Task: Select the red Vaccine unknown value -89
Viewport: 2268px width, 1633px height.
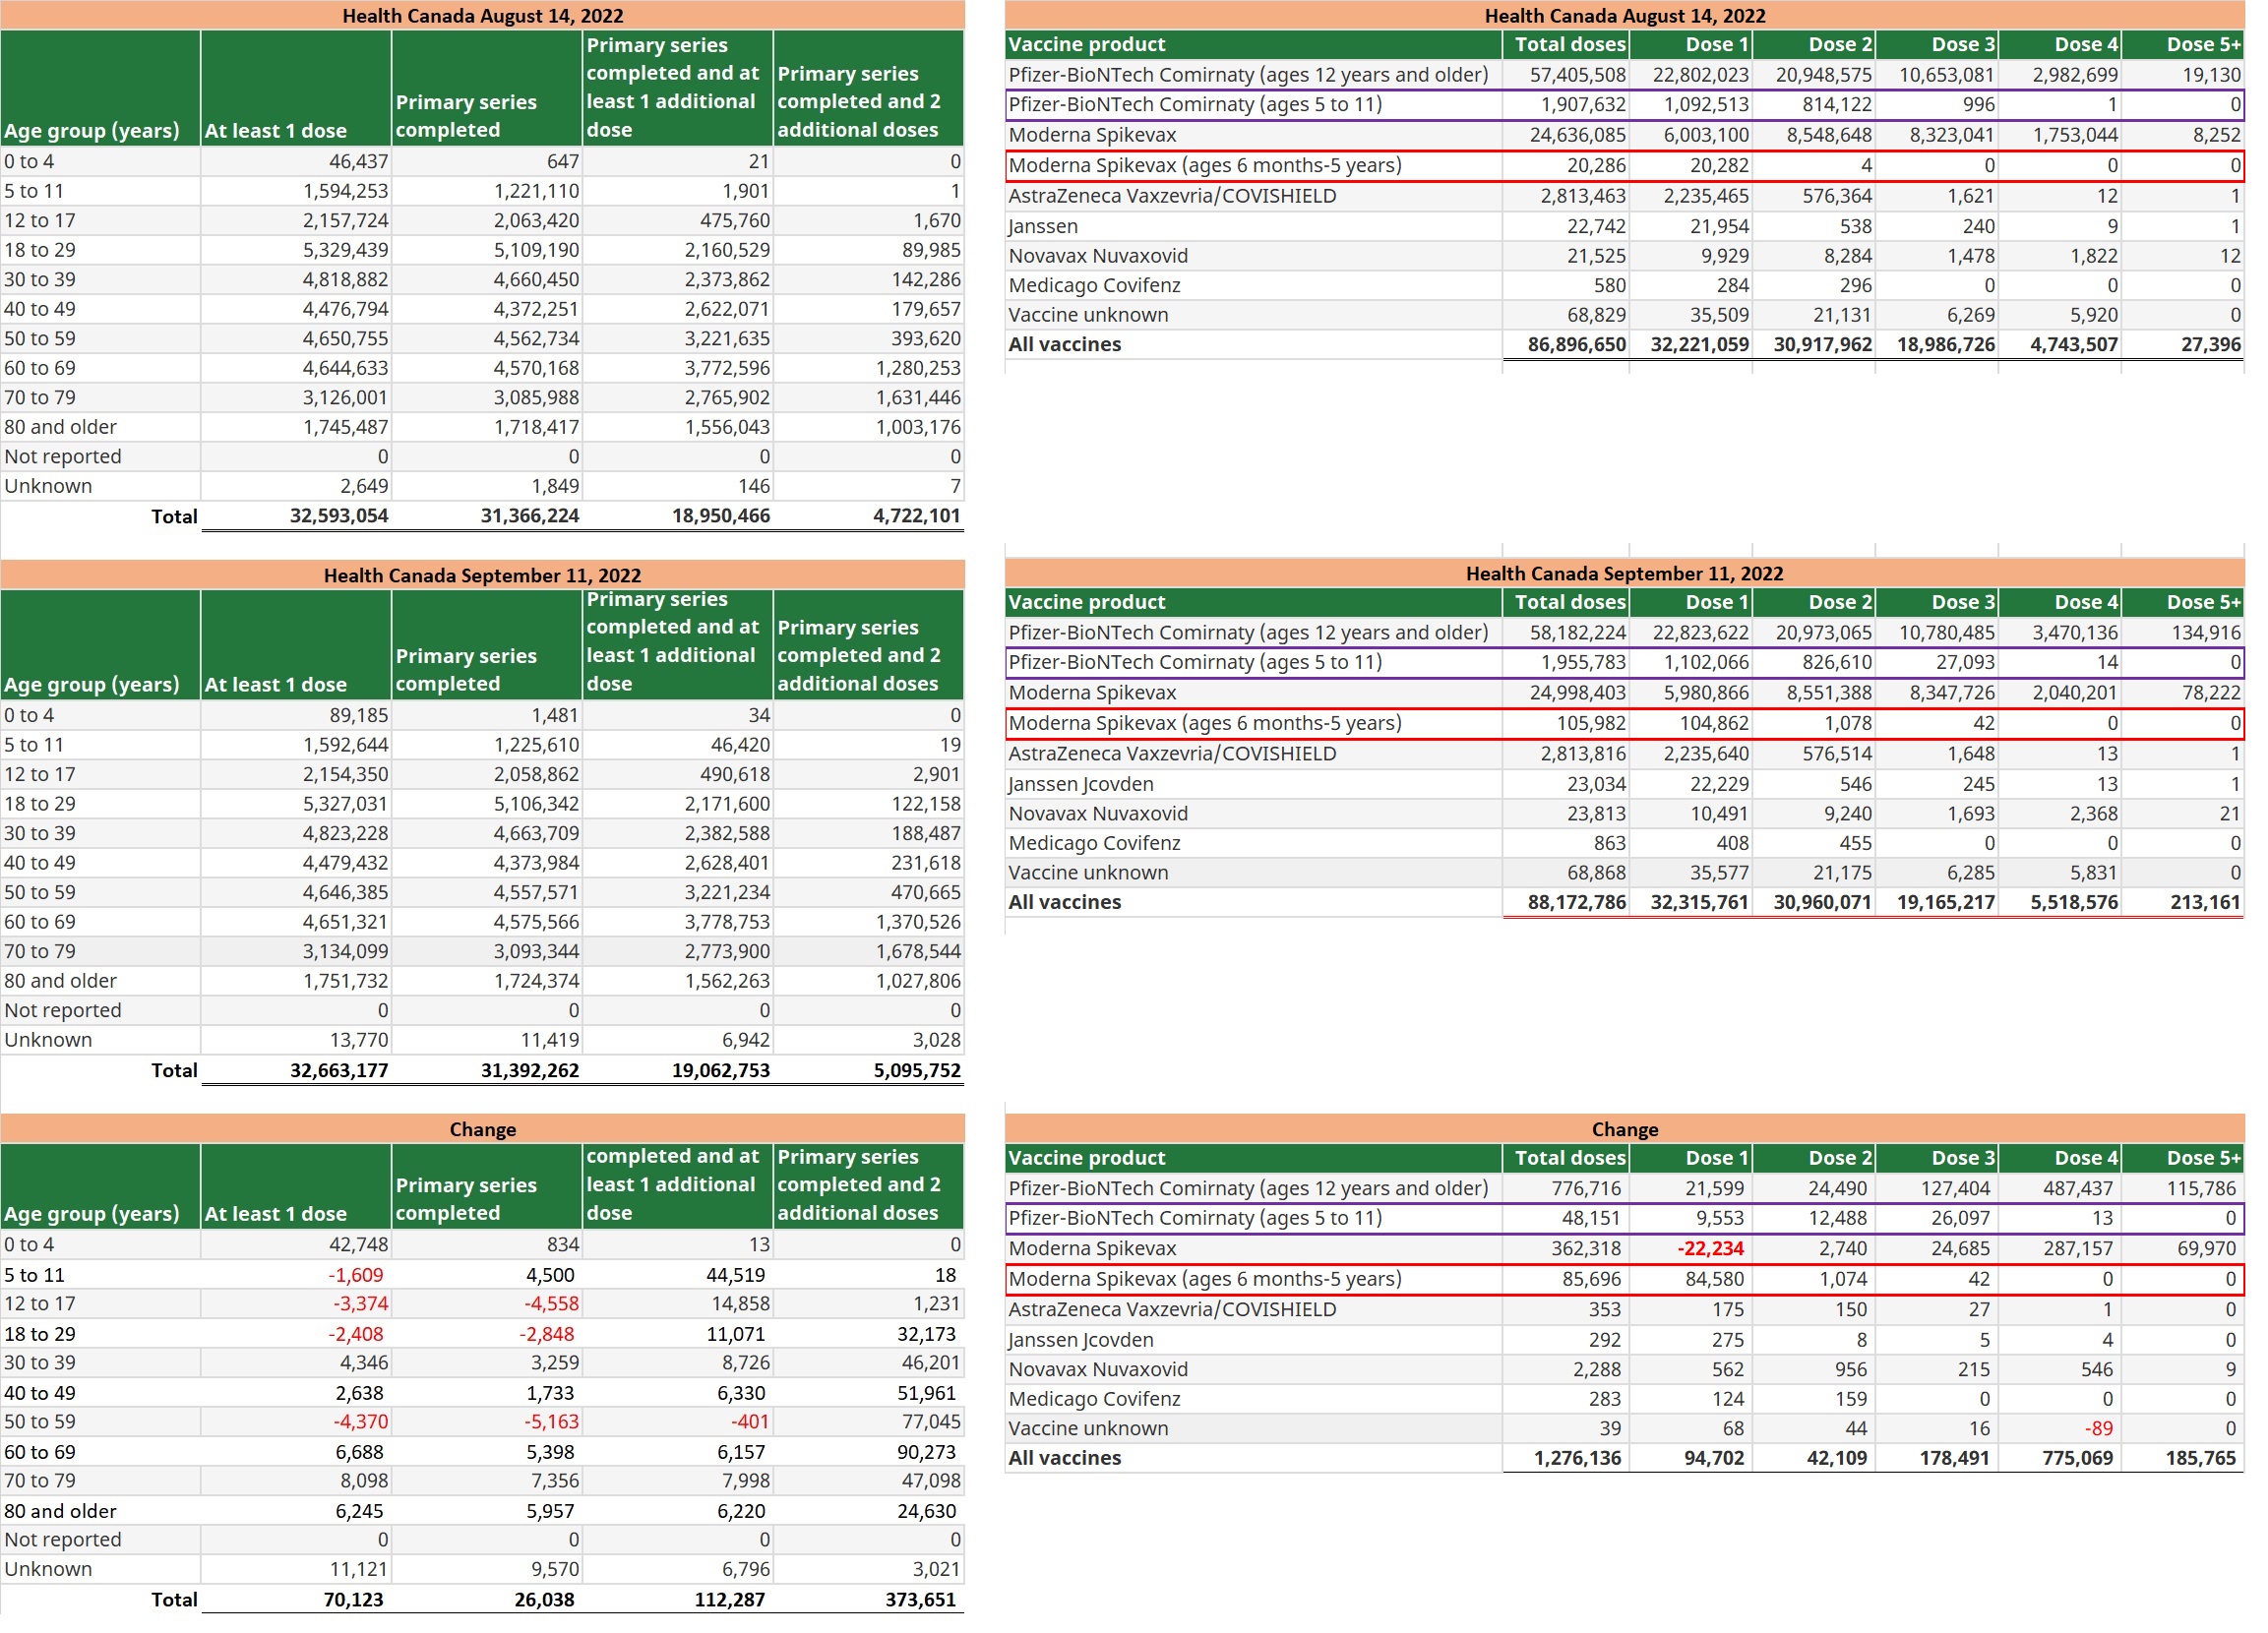Action: pyautogui.click(x=2060, y=1428)
